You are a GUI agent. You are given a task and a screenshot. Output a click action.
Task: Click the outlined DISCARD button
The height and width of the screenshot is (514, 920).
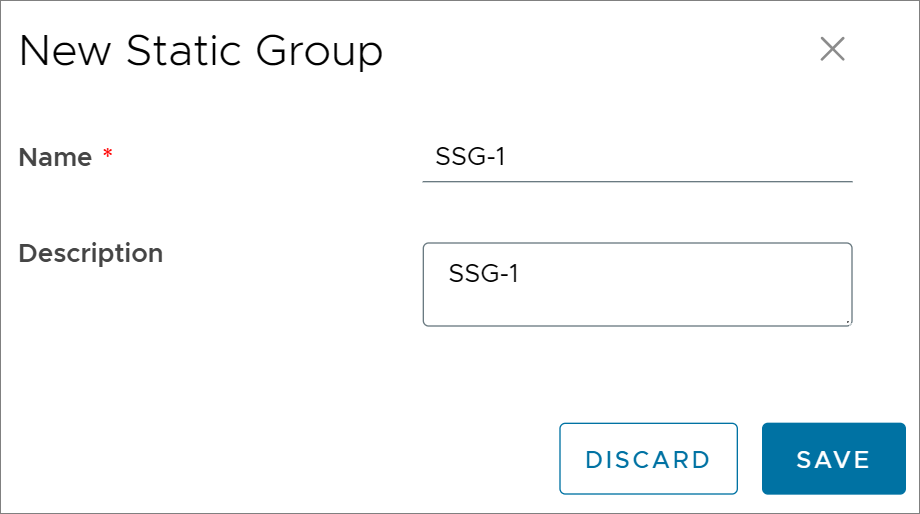[648, 459]
